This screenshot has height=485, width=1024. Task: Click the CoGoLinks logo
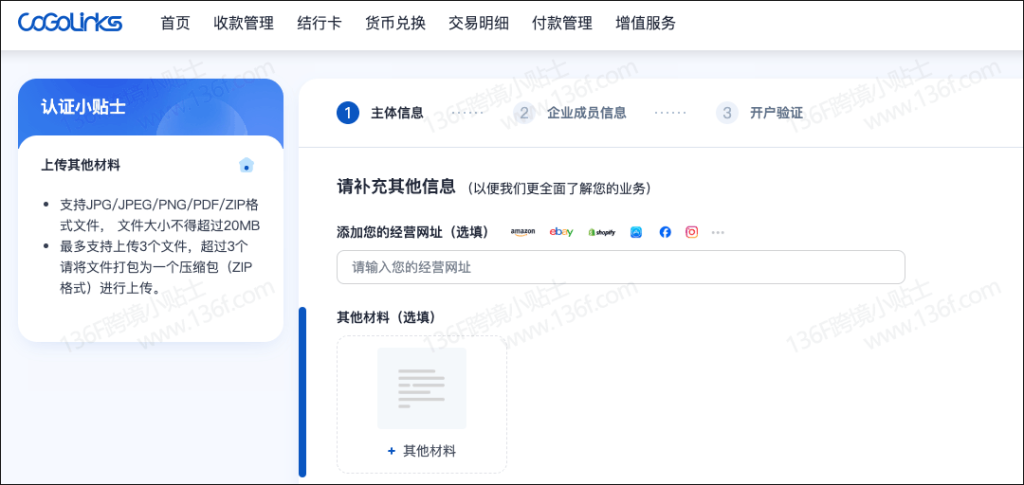pos(70,23)
